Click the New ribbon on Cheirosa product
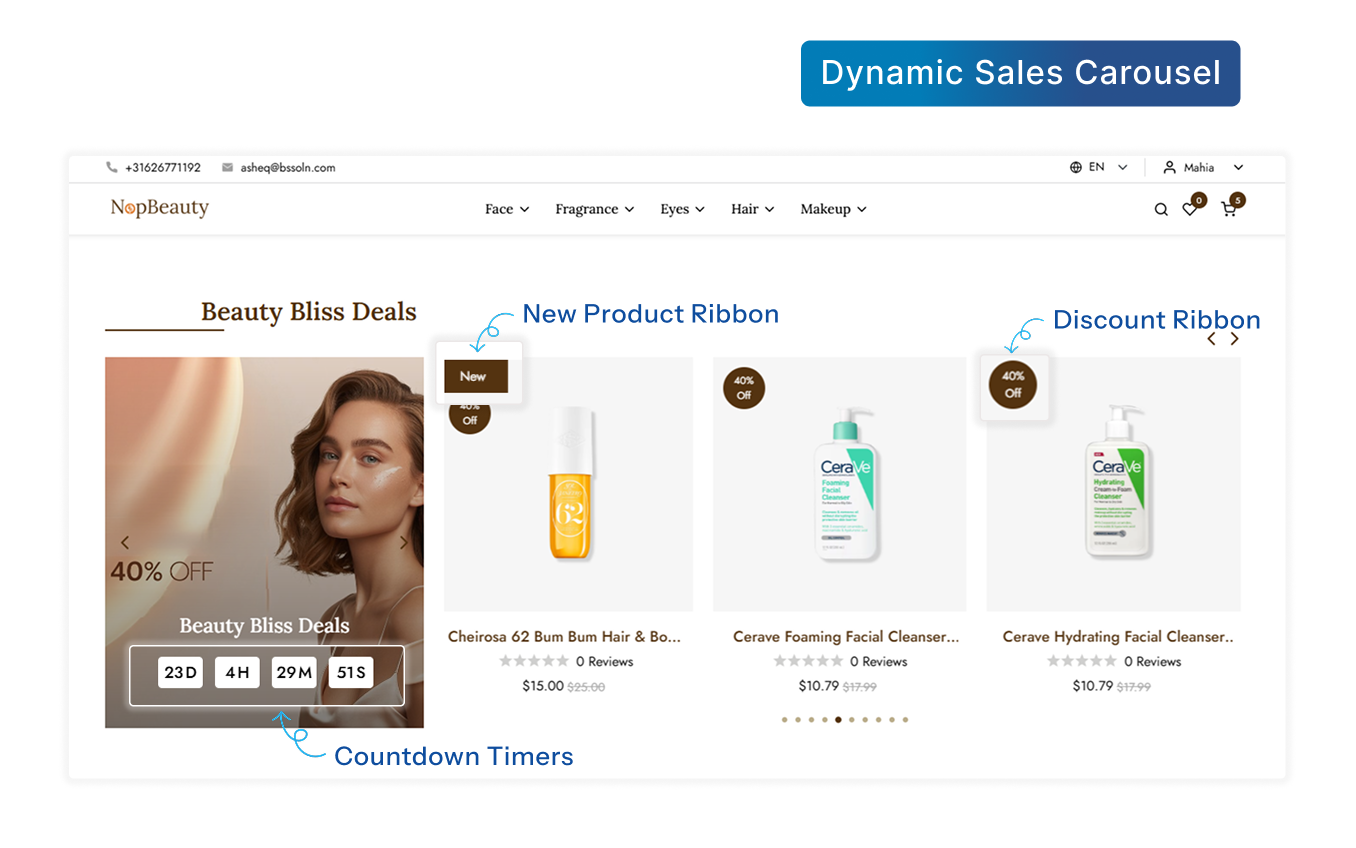 [476, 376]
